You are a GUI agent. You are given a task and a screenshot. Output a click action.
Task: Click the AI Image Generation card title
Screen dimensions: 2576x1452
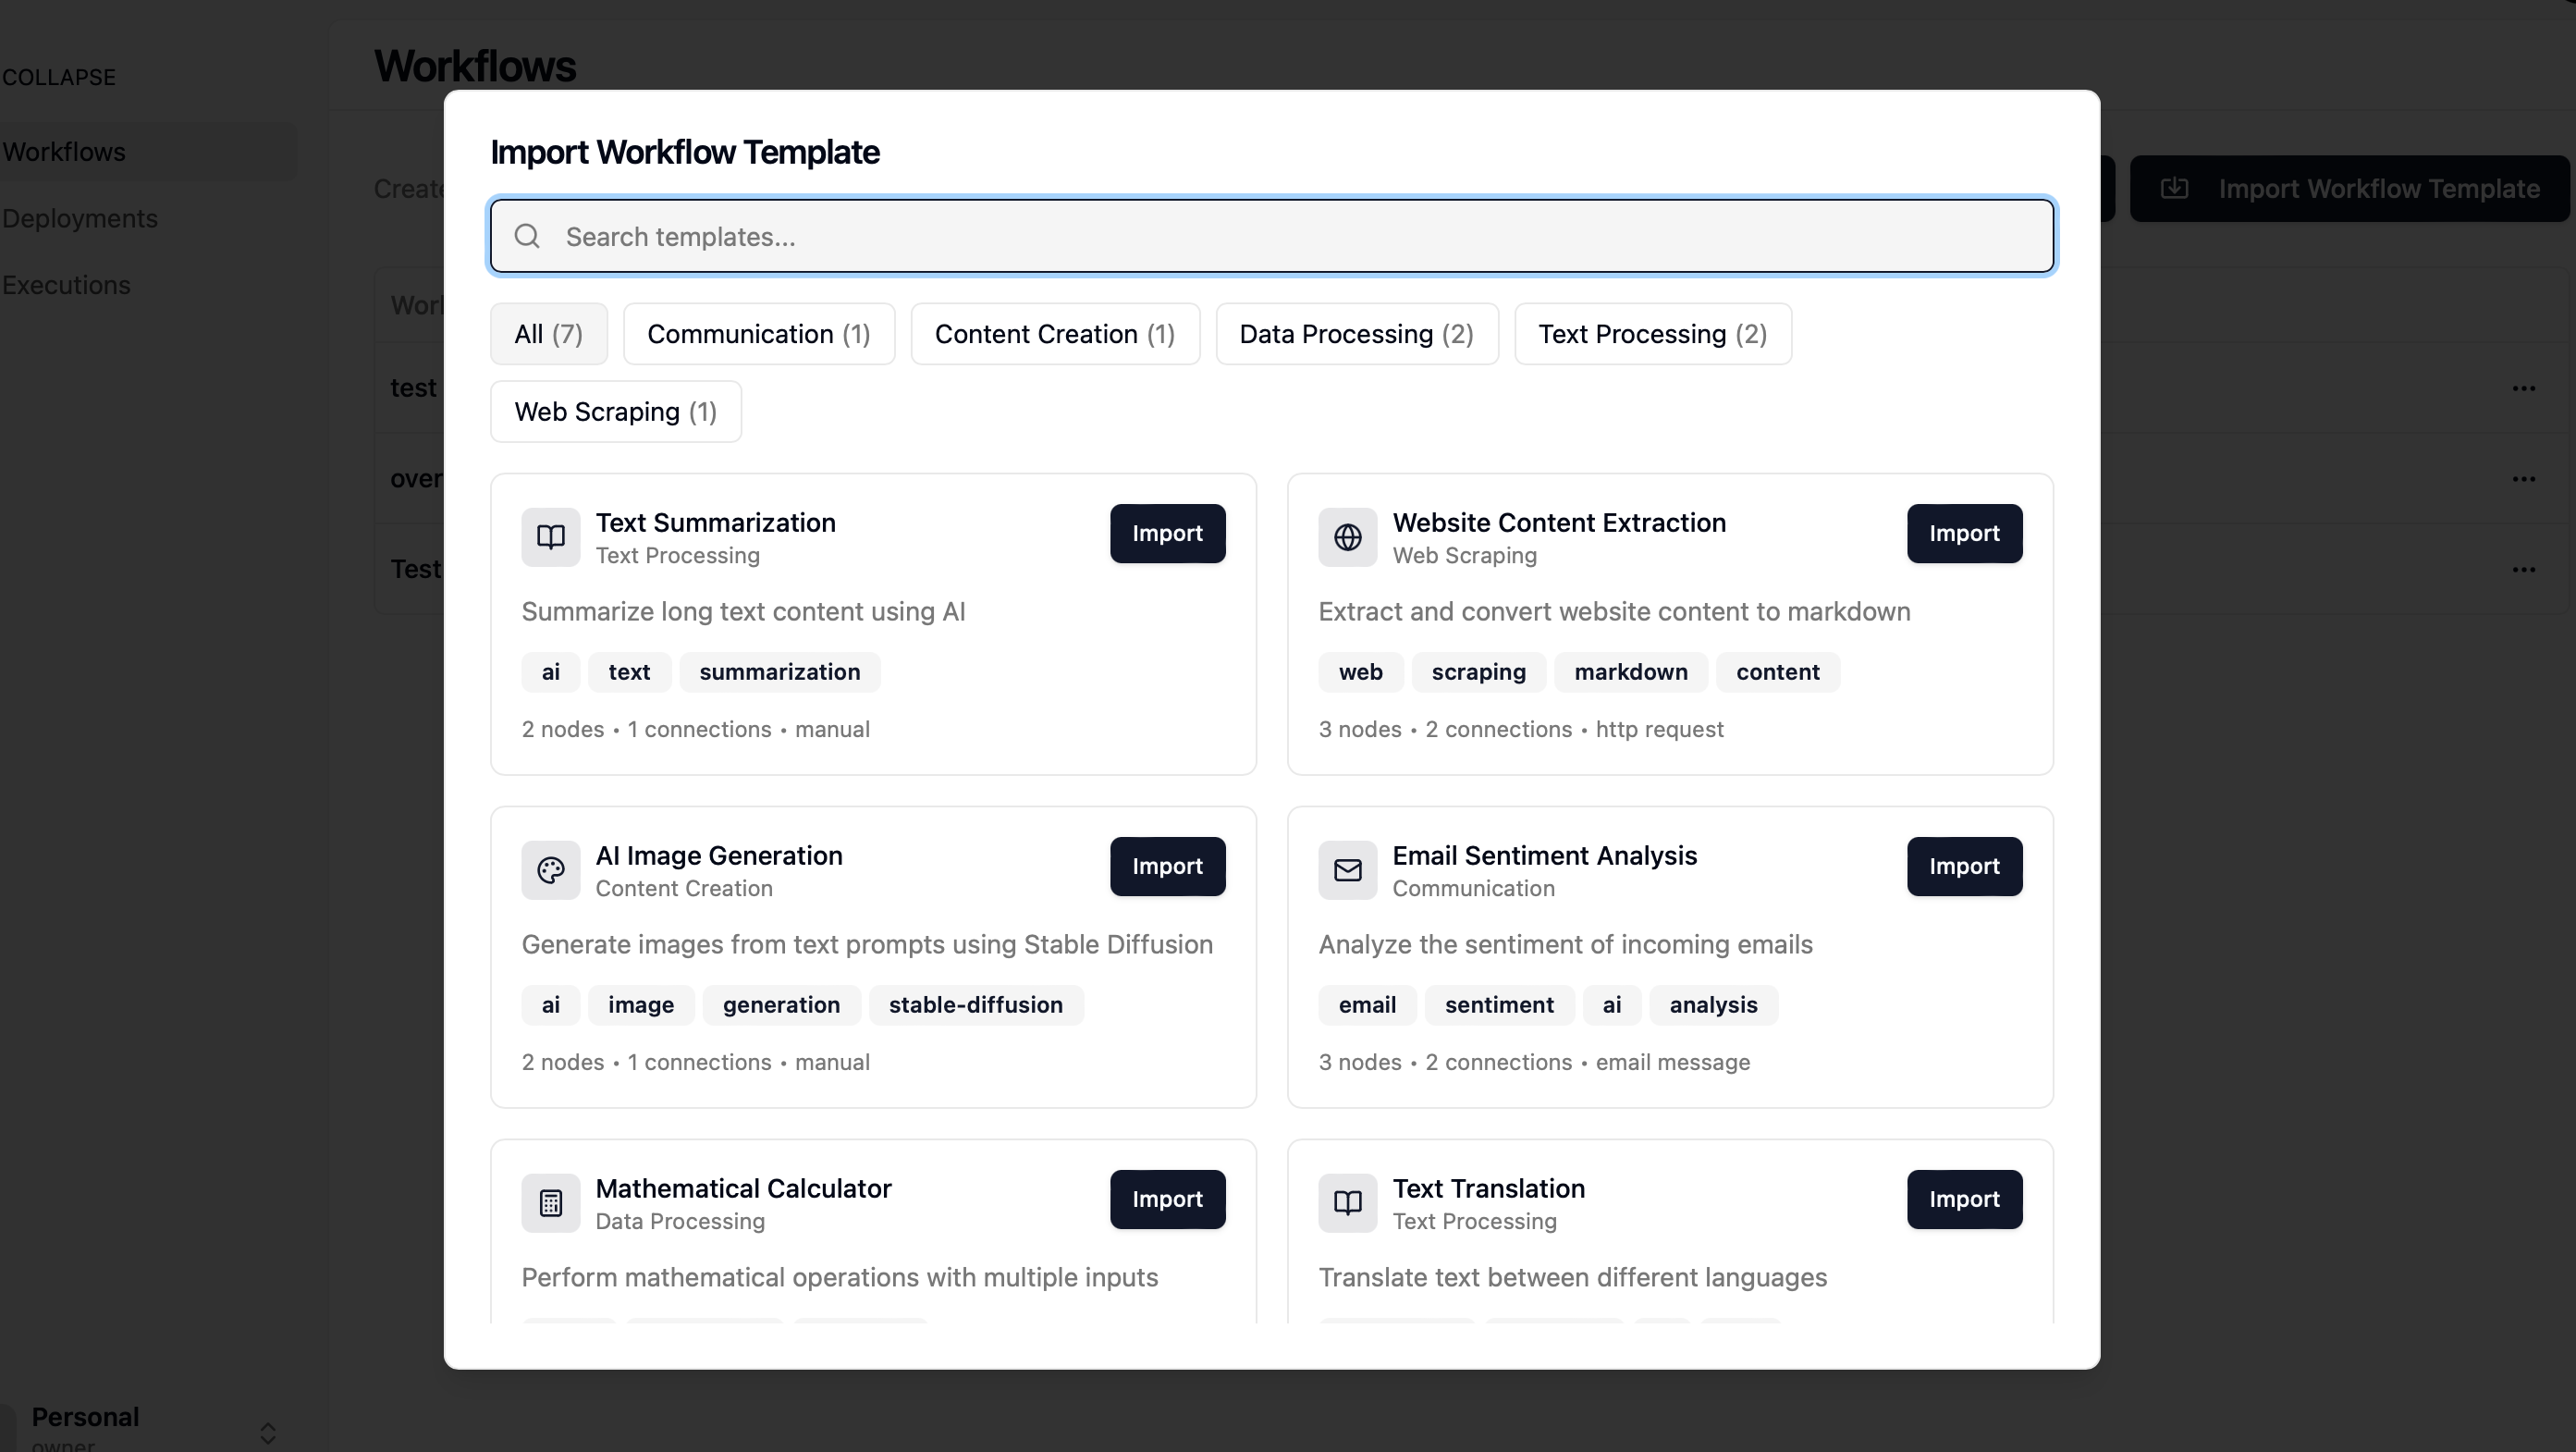719,855
